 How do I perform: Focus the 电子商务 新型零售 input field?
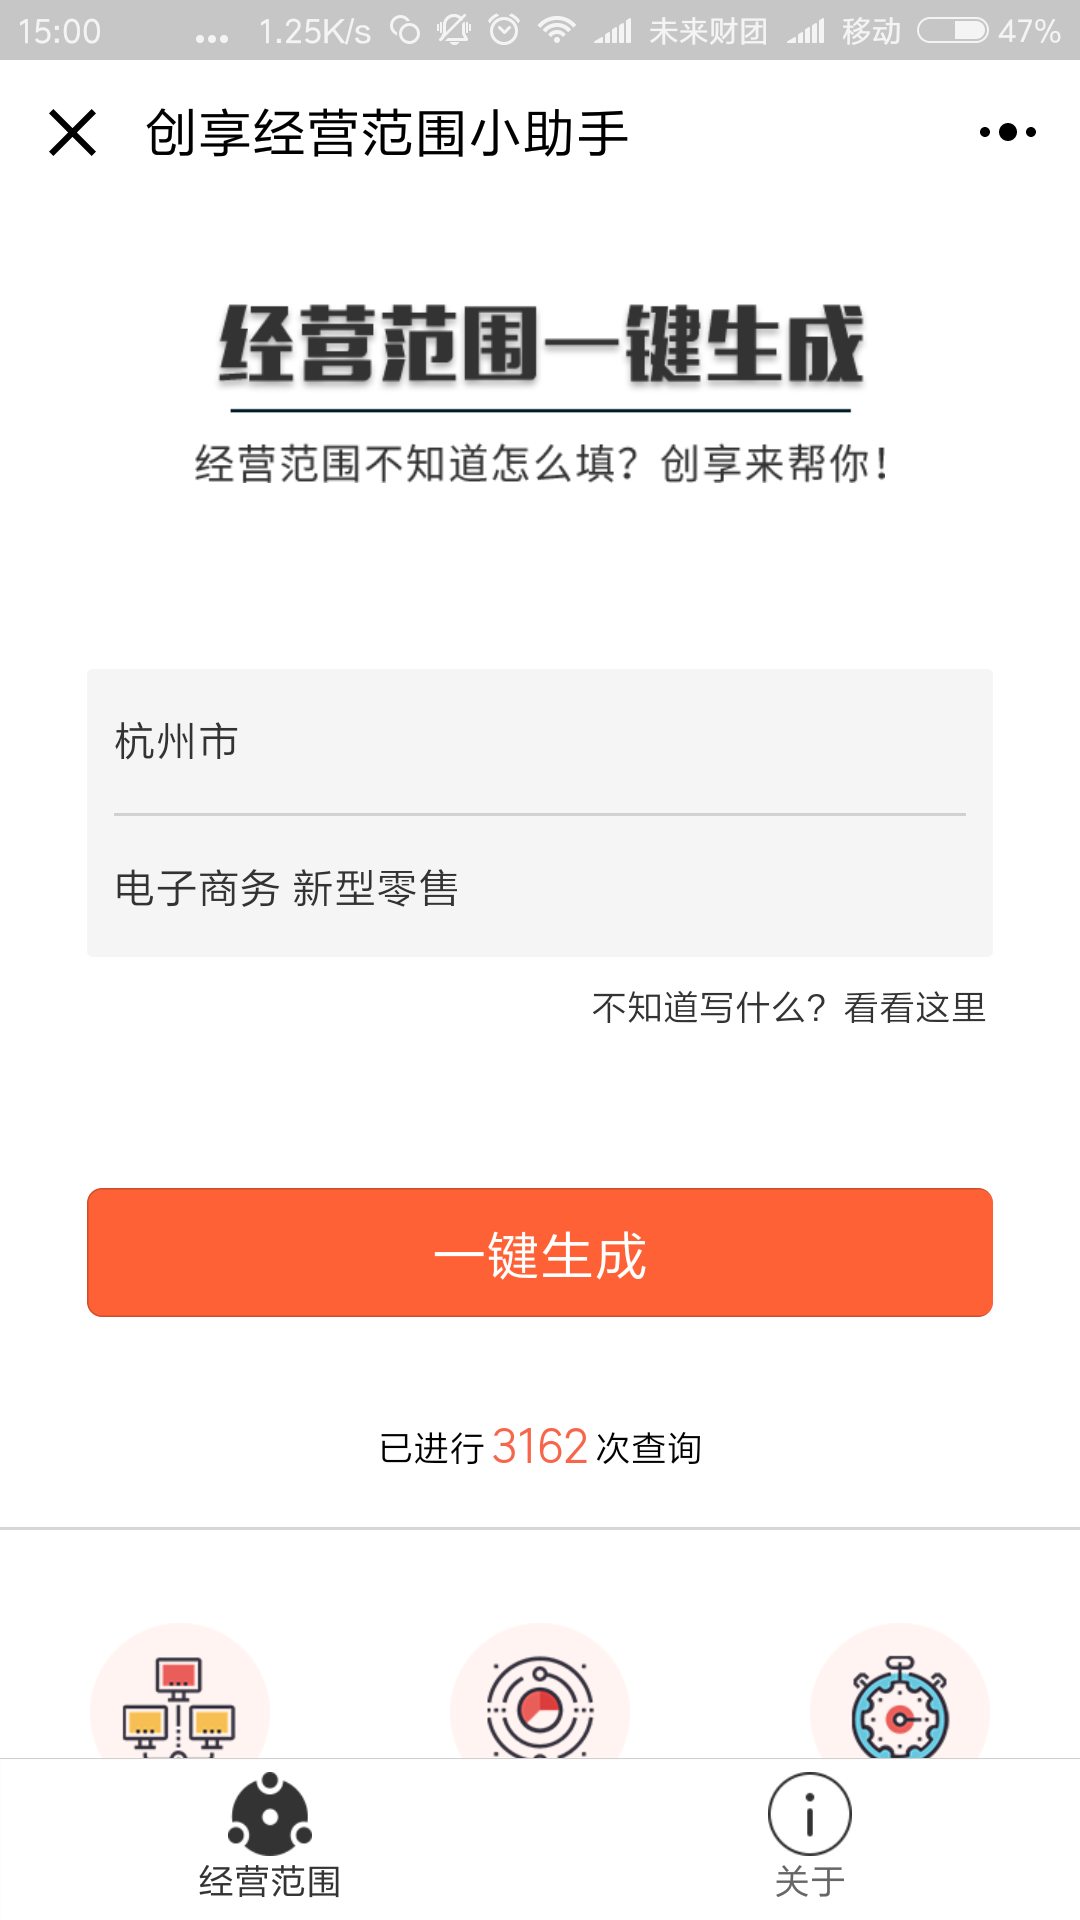point(540,888)
